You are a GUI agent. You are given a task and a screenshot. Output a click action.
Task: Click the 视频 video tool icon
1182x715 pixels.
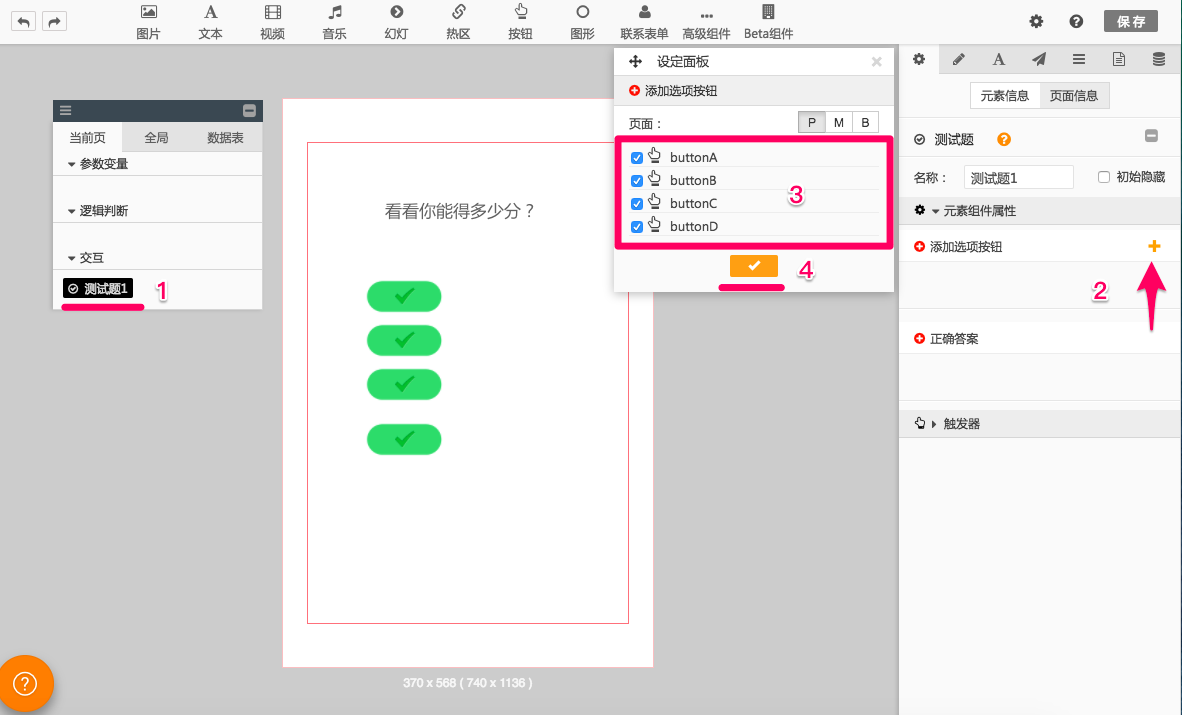272,21
